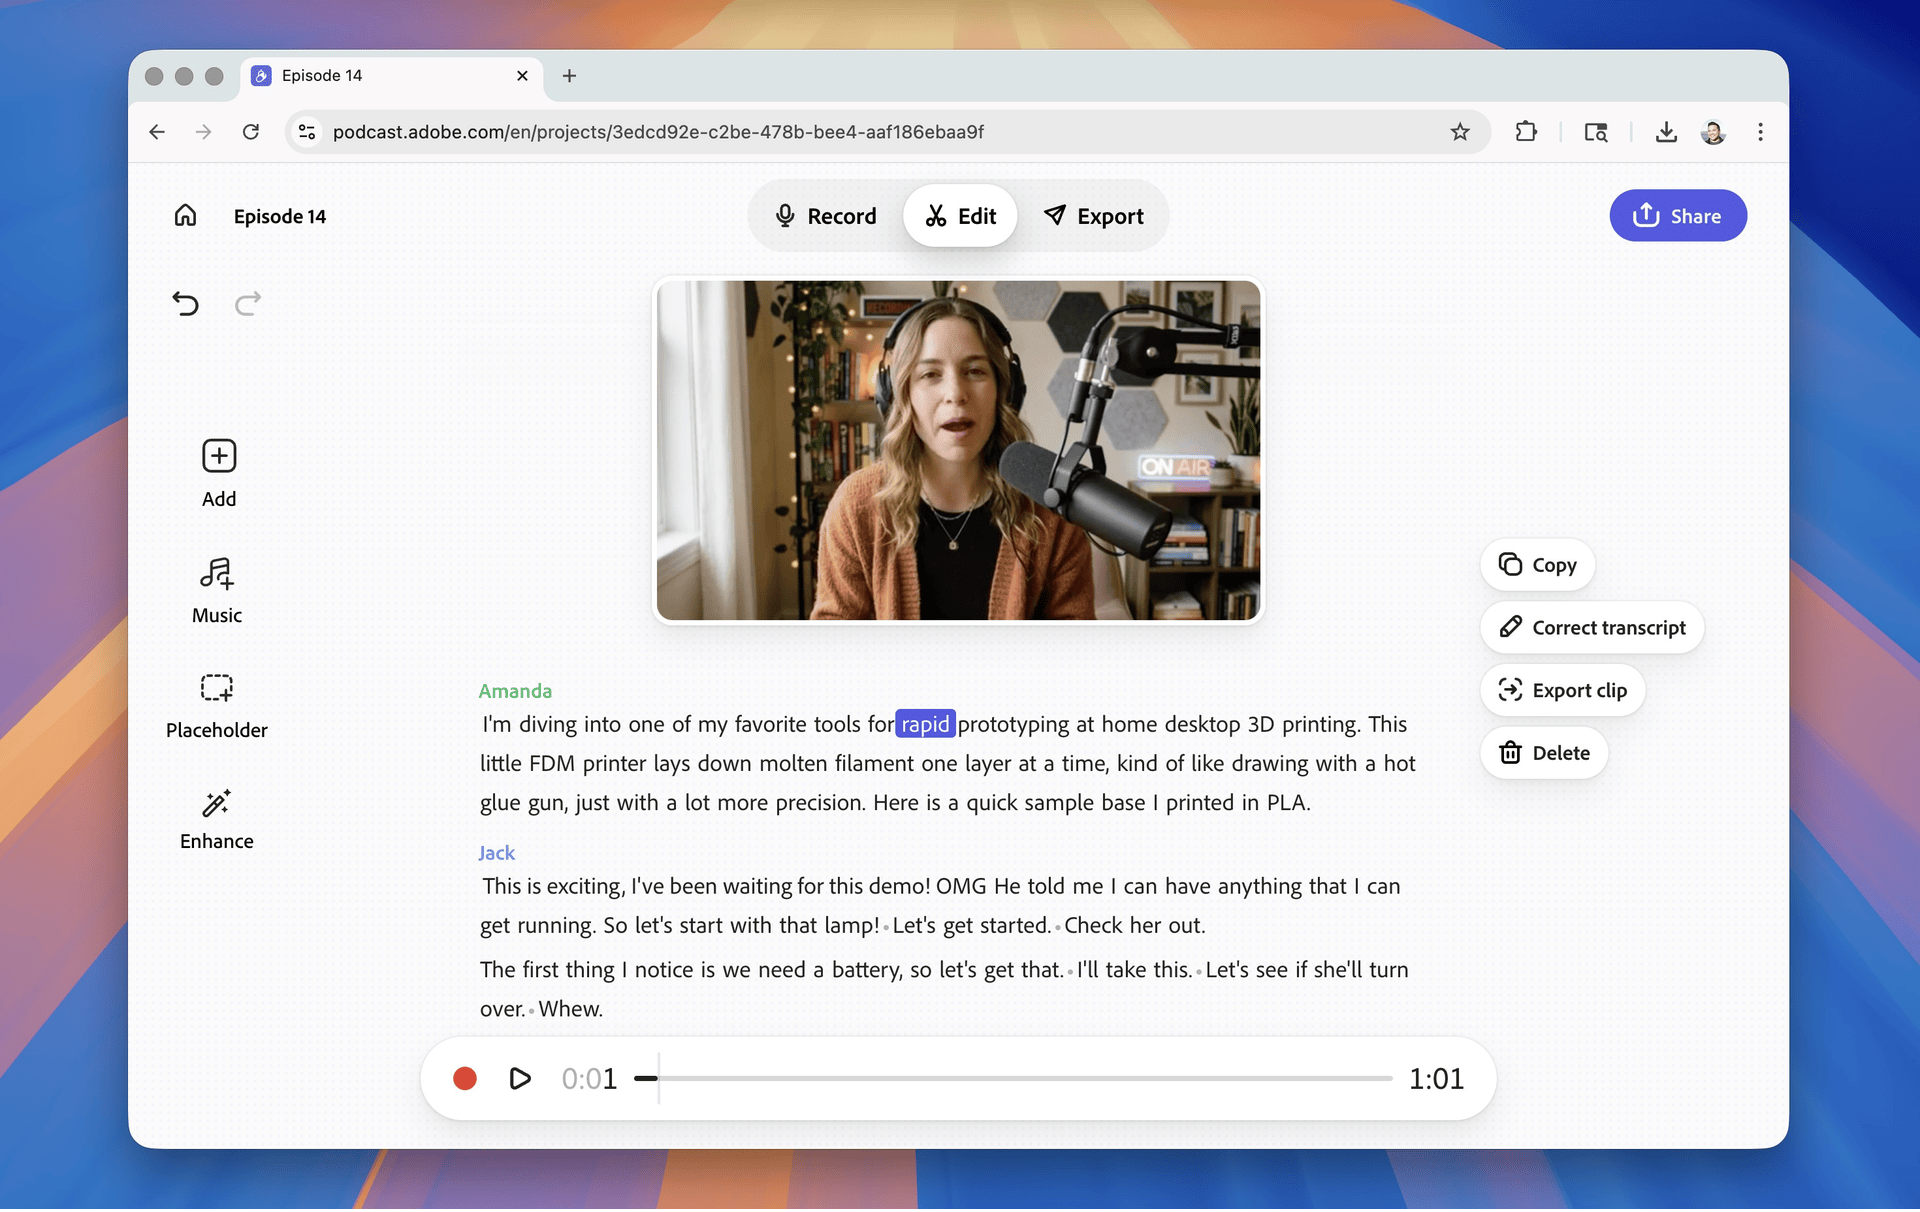Open the Music tool
Viewport: 1920px width, 1212px height.
(217, 590)
